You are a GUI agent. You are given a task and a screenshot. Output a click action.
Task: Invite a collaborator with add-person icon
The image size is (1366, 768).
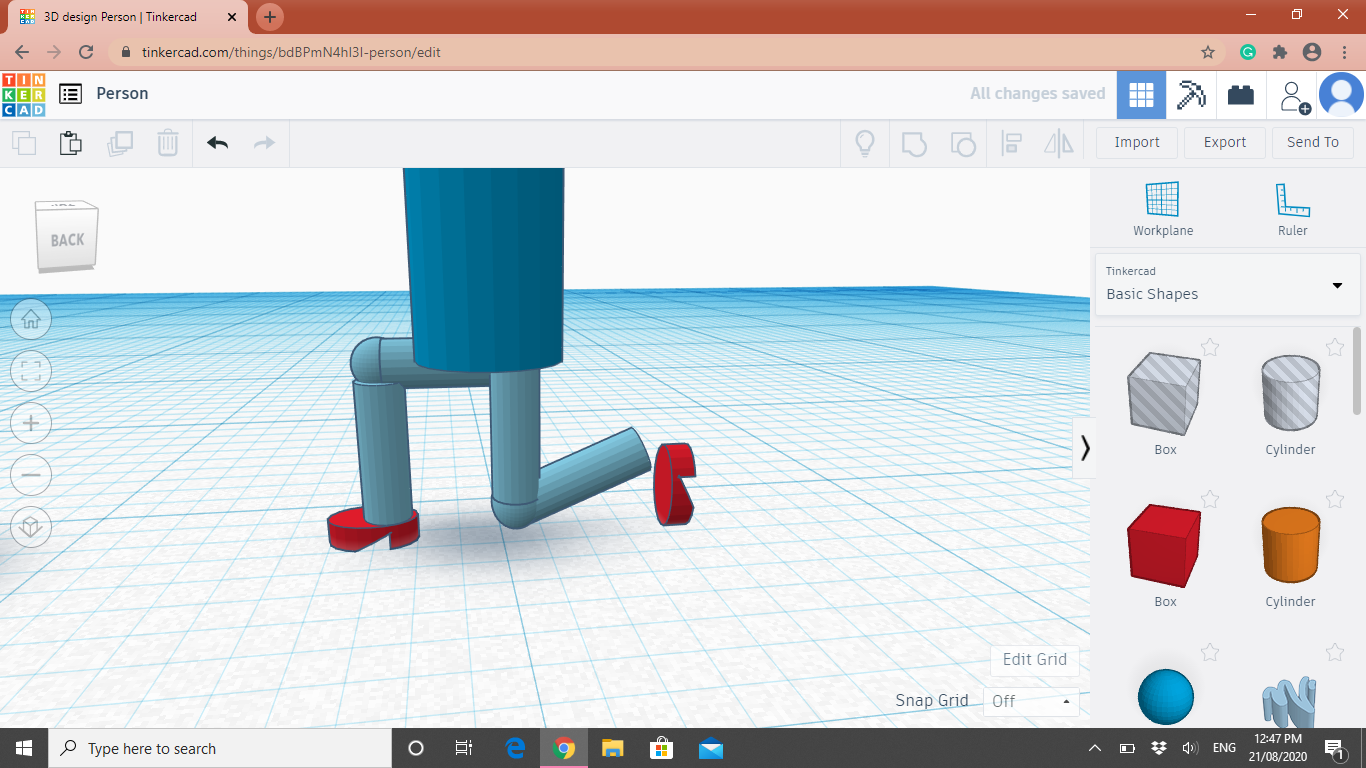1294,96
